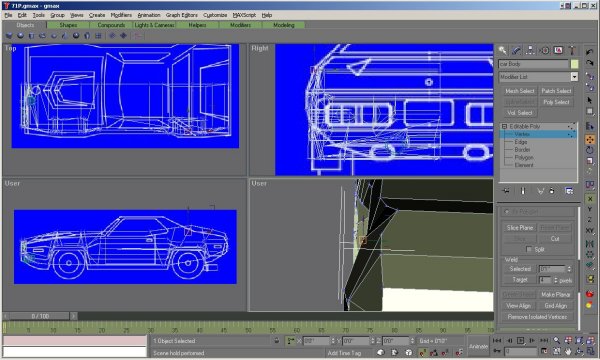This screenshot has height=360, width=600.
Task: Enable the Split checkbox
Action: coord(529,249)
